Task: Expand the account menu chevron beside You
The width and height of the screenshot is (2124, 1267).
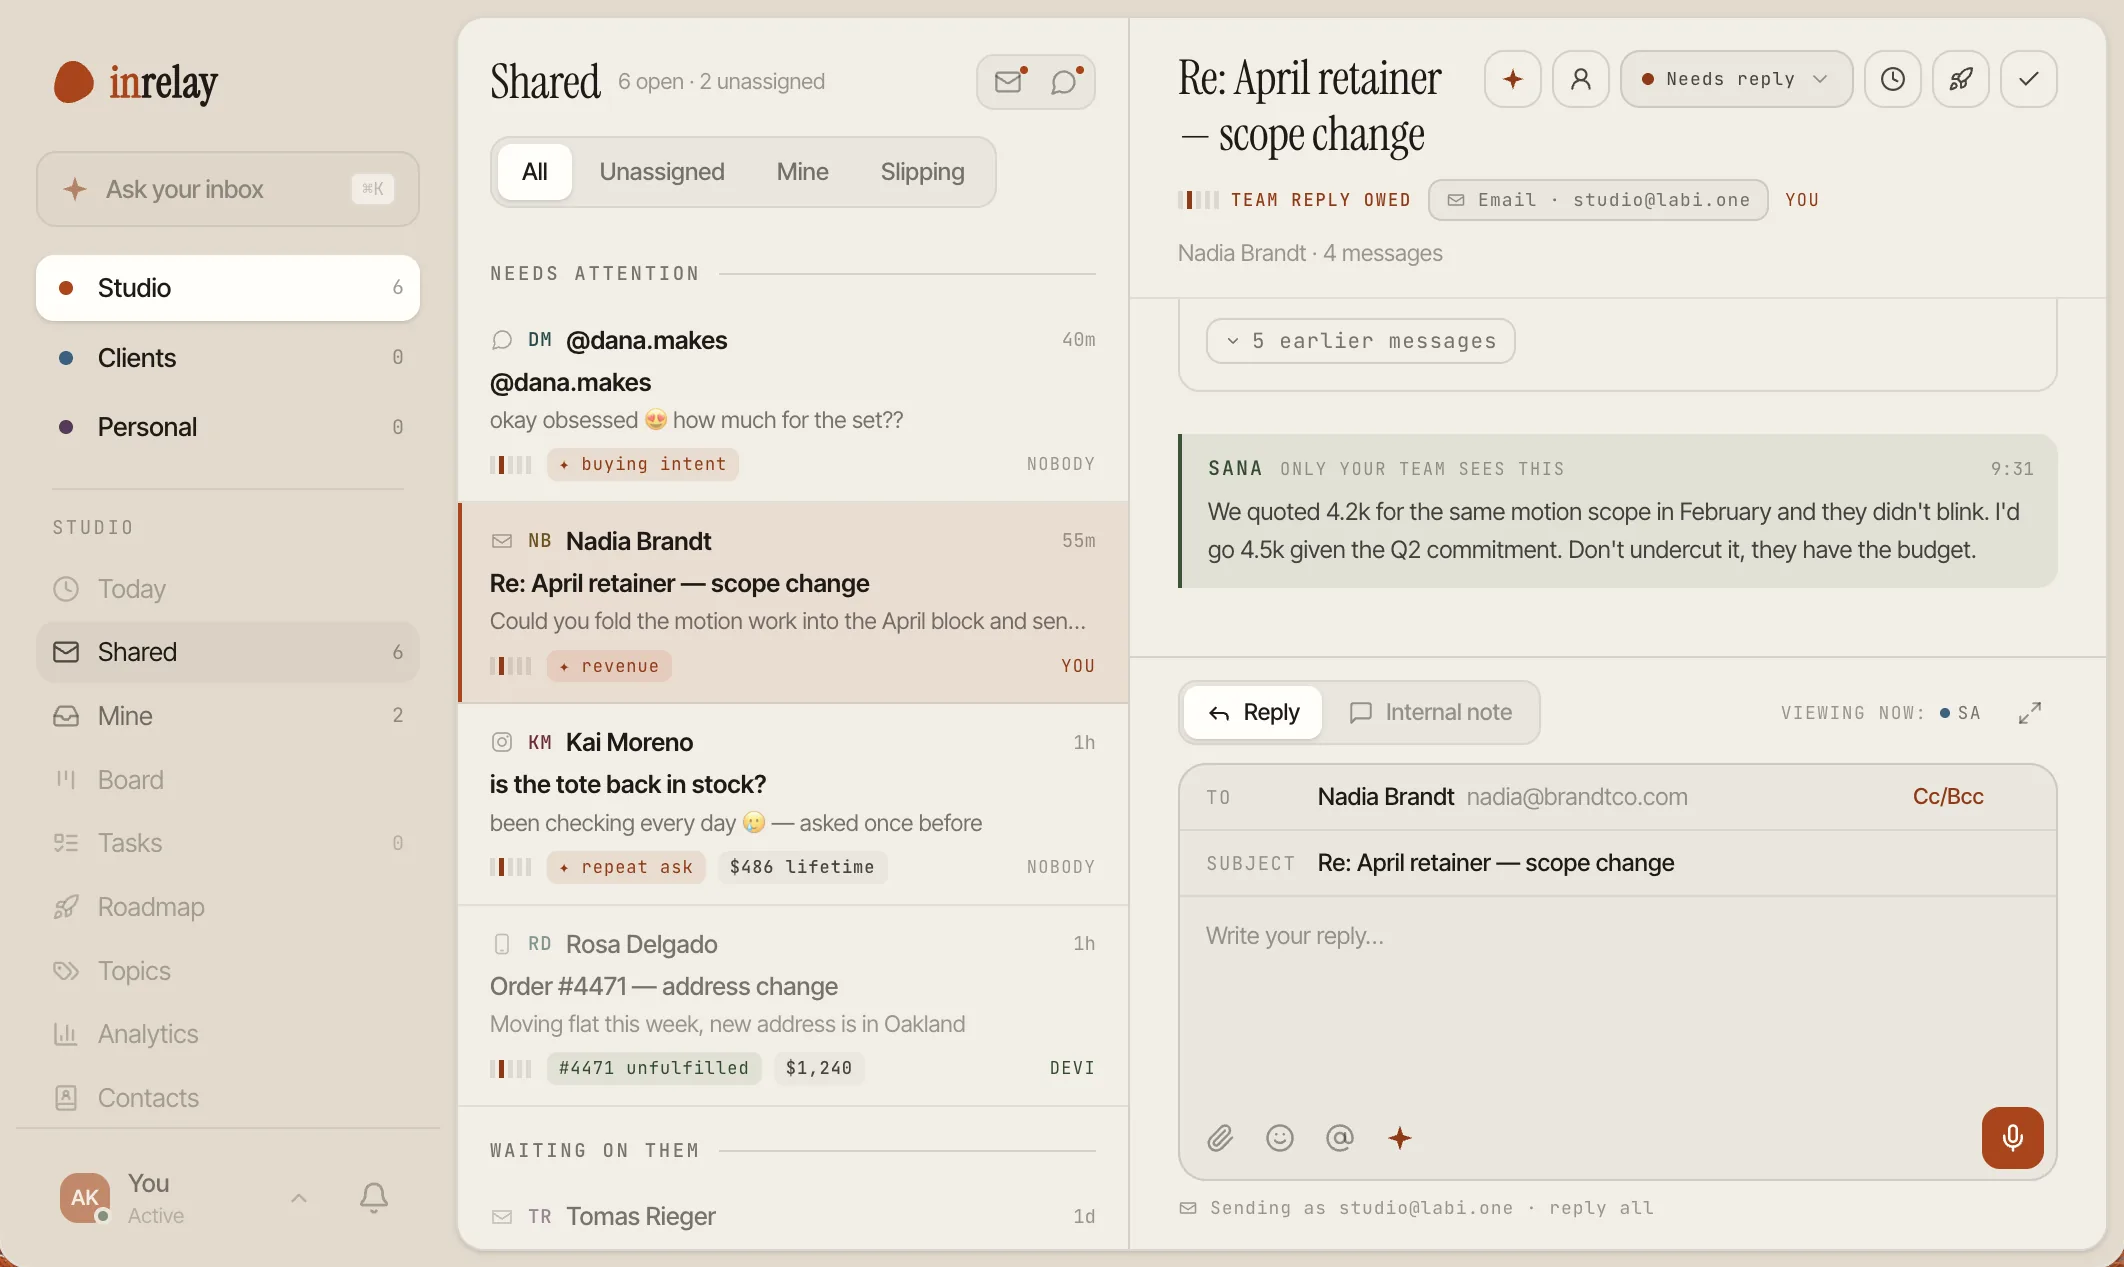Action: [x=299, y=1198]
